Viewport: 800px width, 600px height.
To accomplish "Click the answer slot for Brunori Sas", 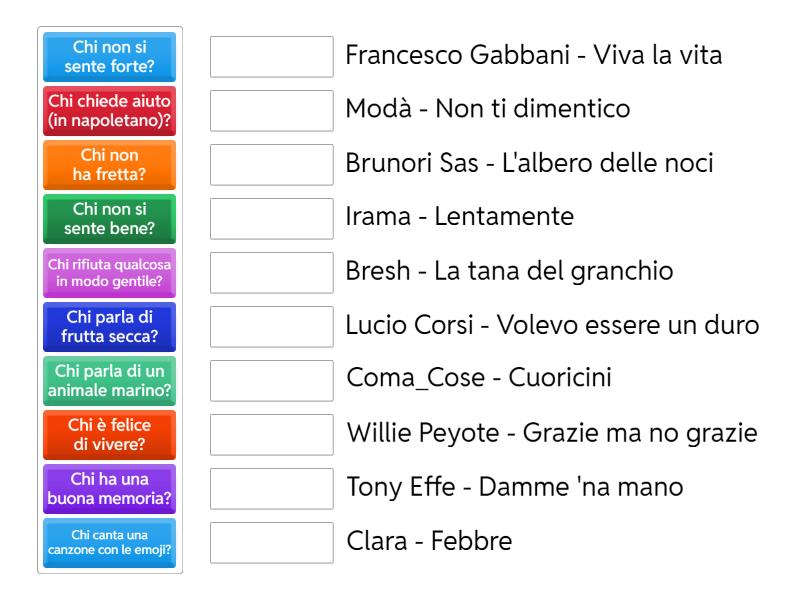I will point(272,165).
